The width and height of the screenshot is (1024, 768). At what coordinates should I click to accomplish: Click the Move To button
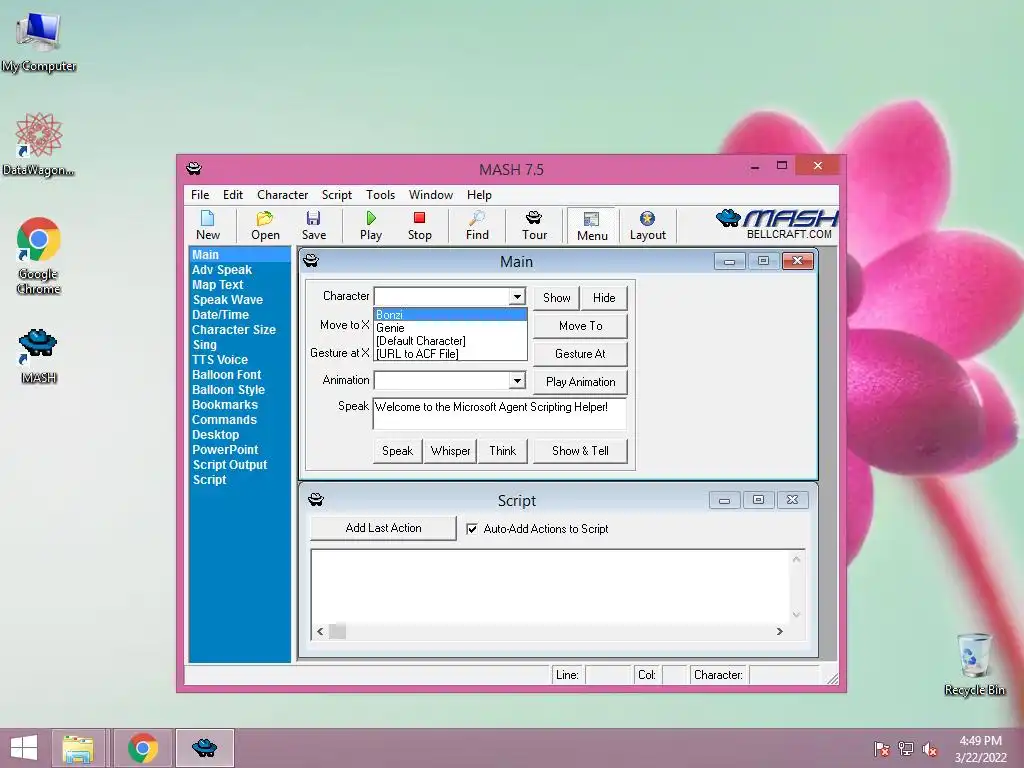click(x=580, y=326)
